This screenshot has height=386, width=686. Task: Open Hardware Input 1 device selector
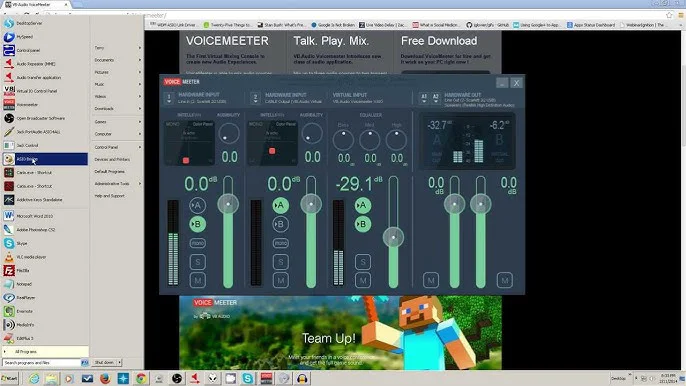(169, 98)
